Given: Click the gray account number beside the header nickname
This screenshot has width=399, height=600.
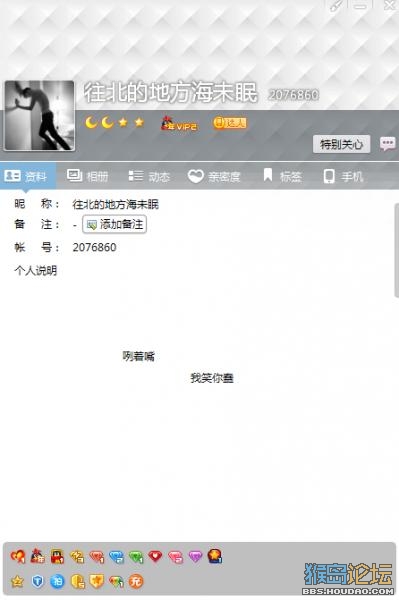Looking at the screenshot, I should [x=293, y=95].
